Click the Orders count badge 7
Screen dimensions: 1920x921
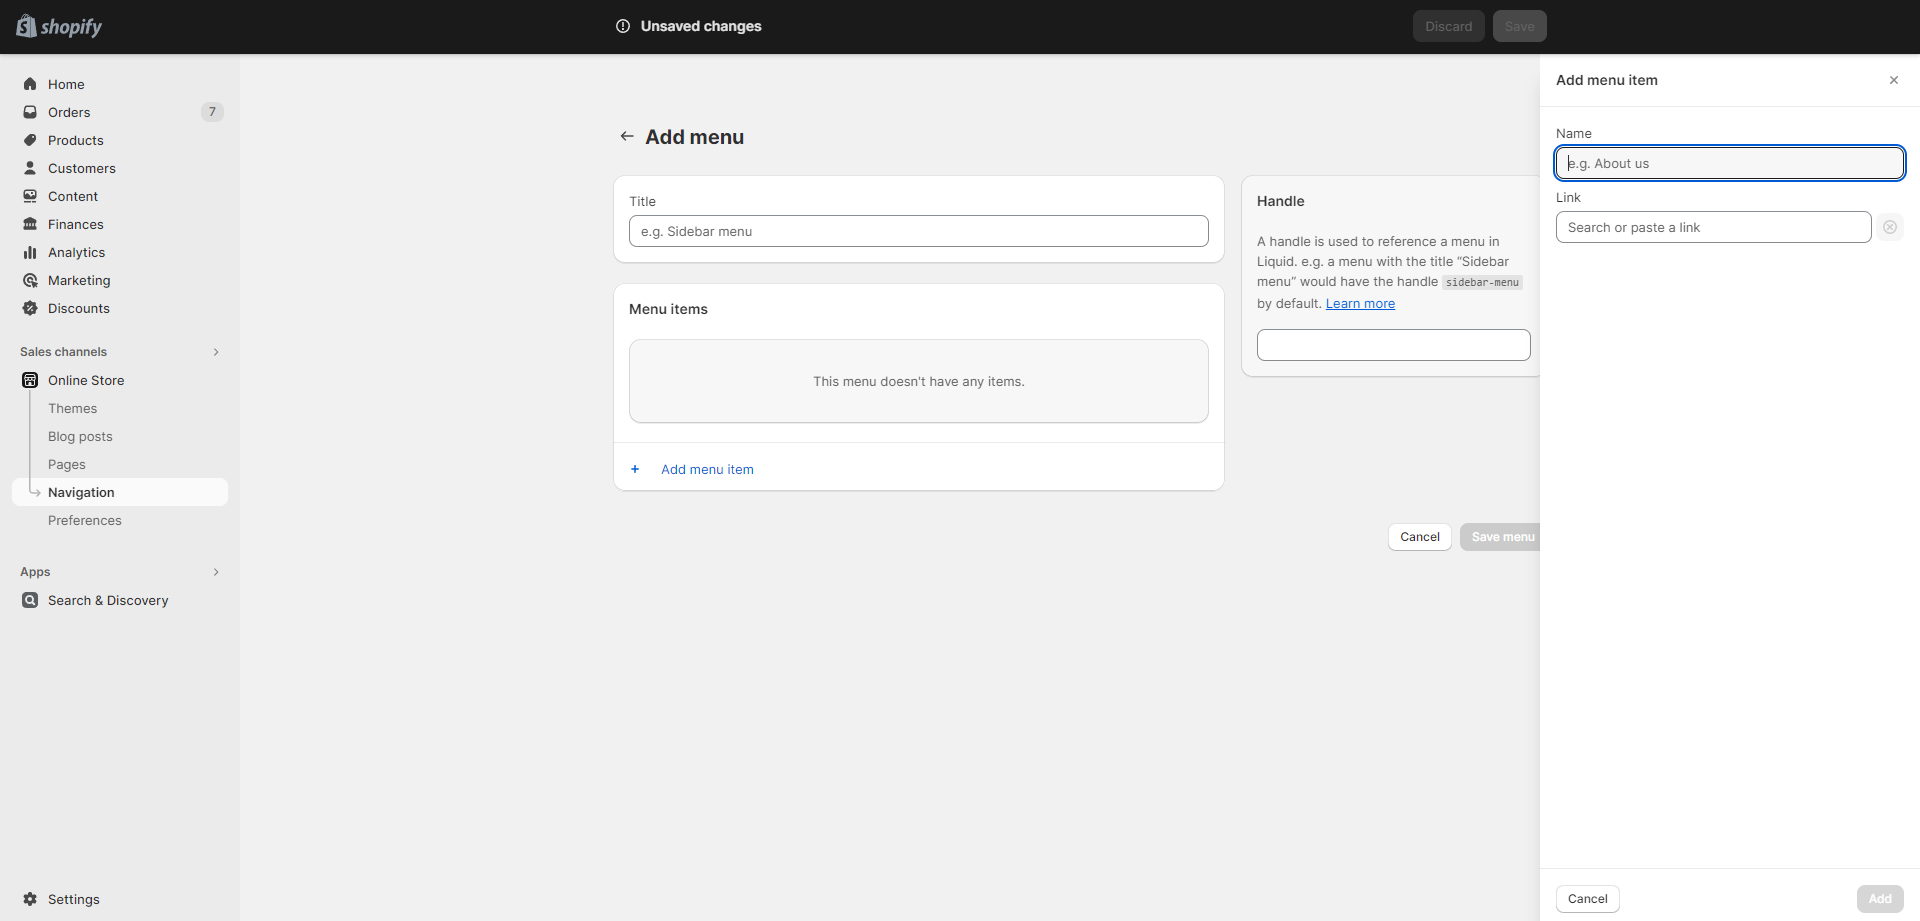(212, 112)
